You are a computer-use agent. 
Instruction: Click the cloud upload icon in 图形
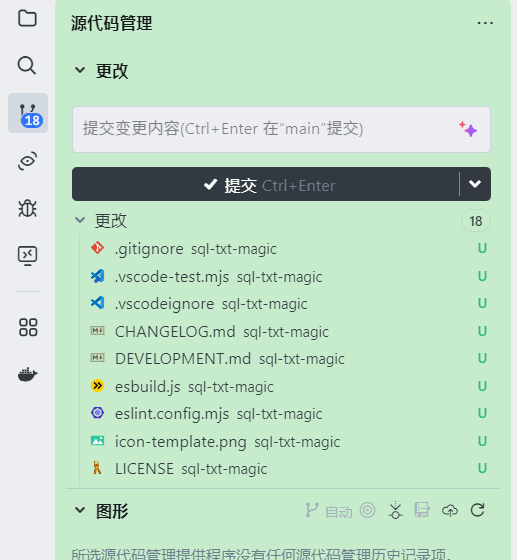(x=450, y=510)
